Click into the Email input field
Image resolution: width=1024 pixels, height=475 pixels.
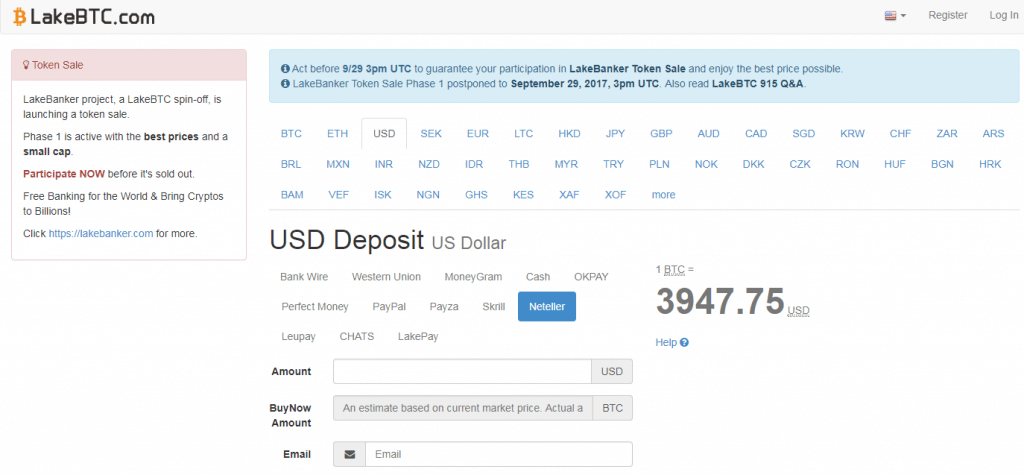(x=499, y=454)
